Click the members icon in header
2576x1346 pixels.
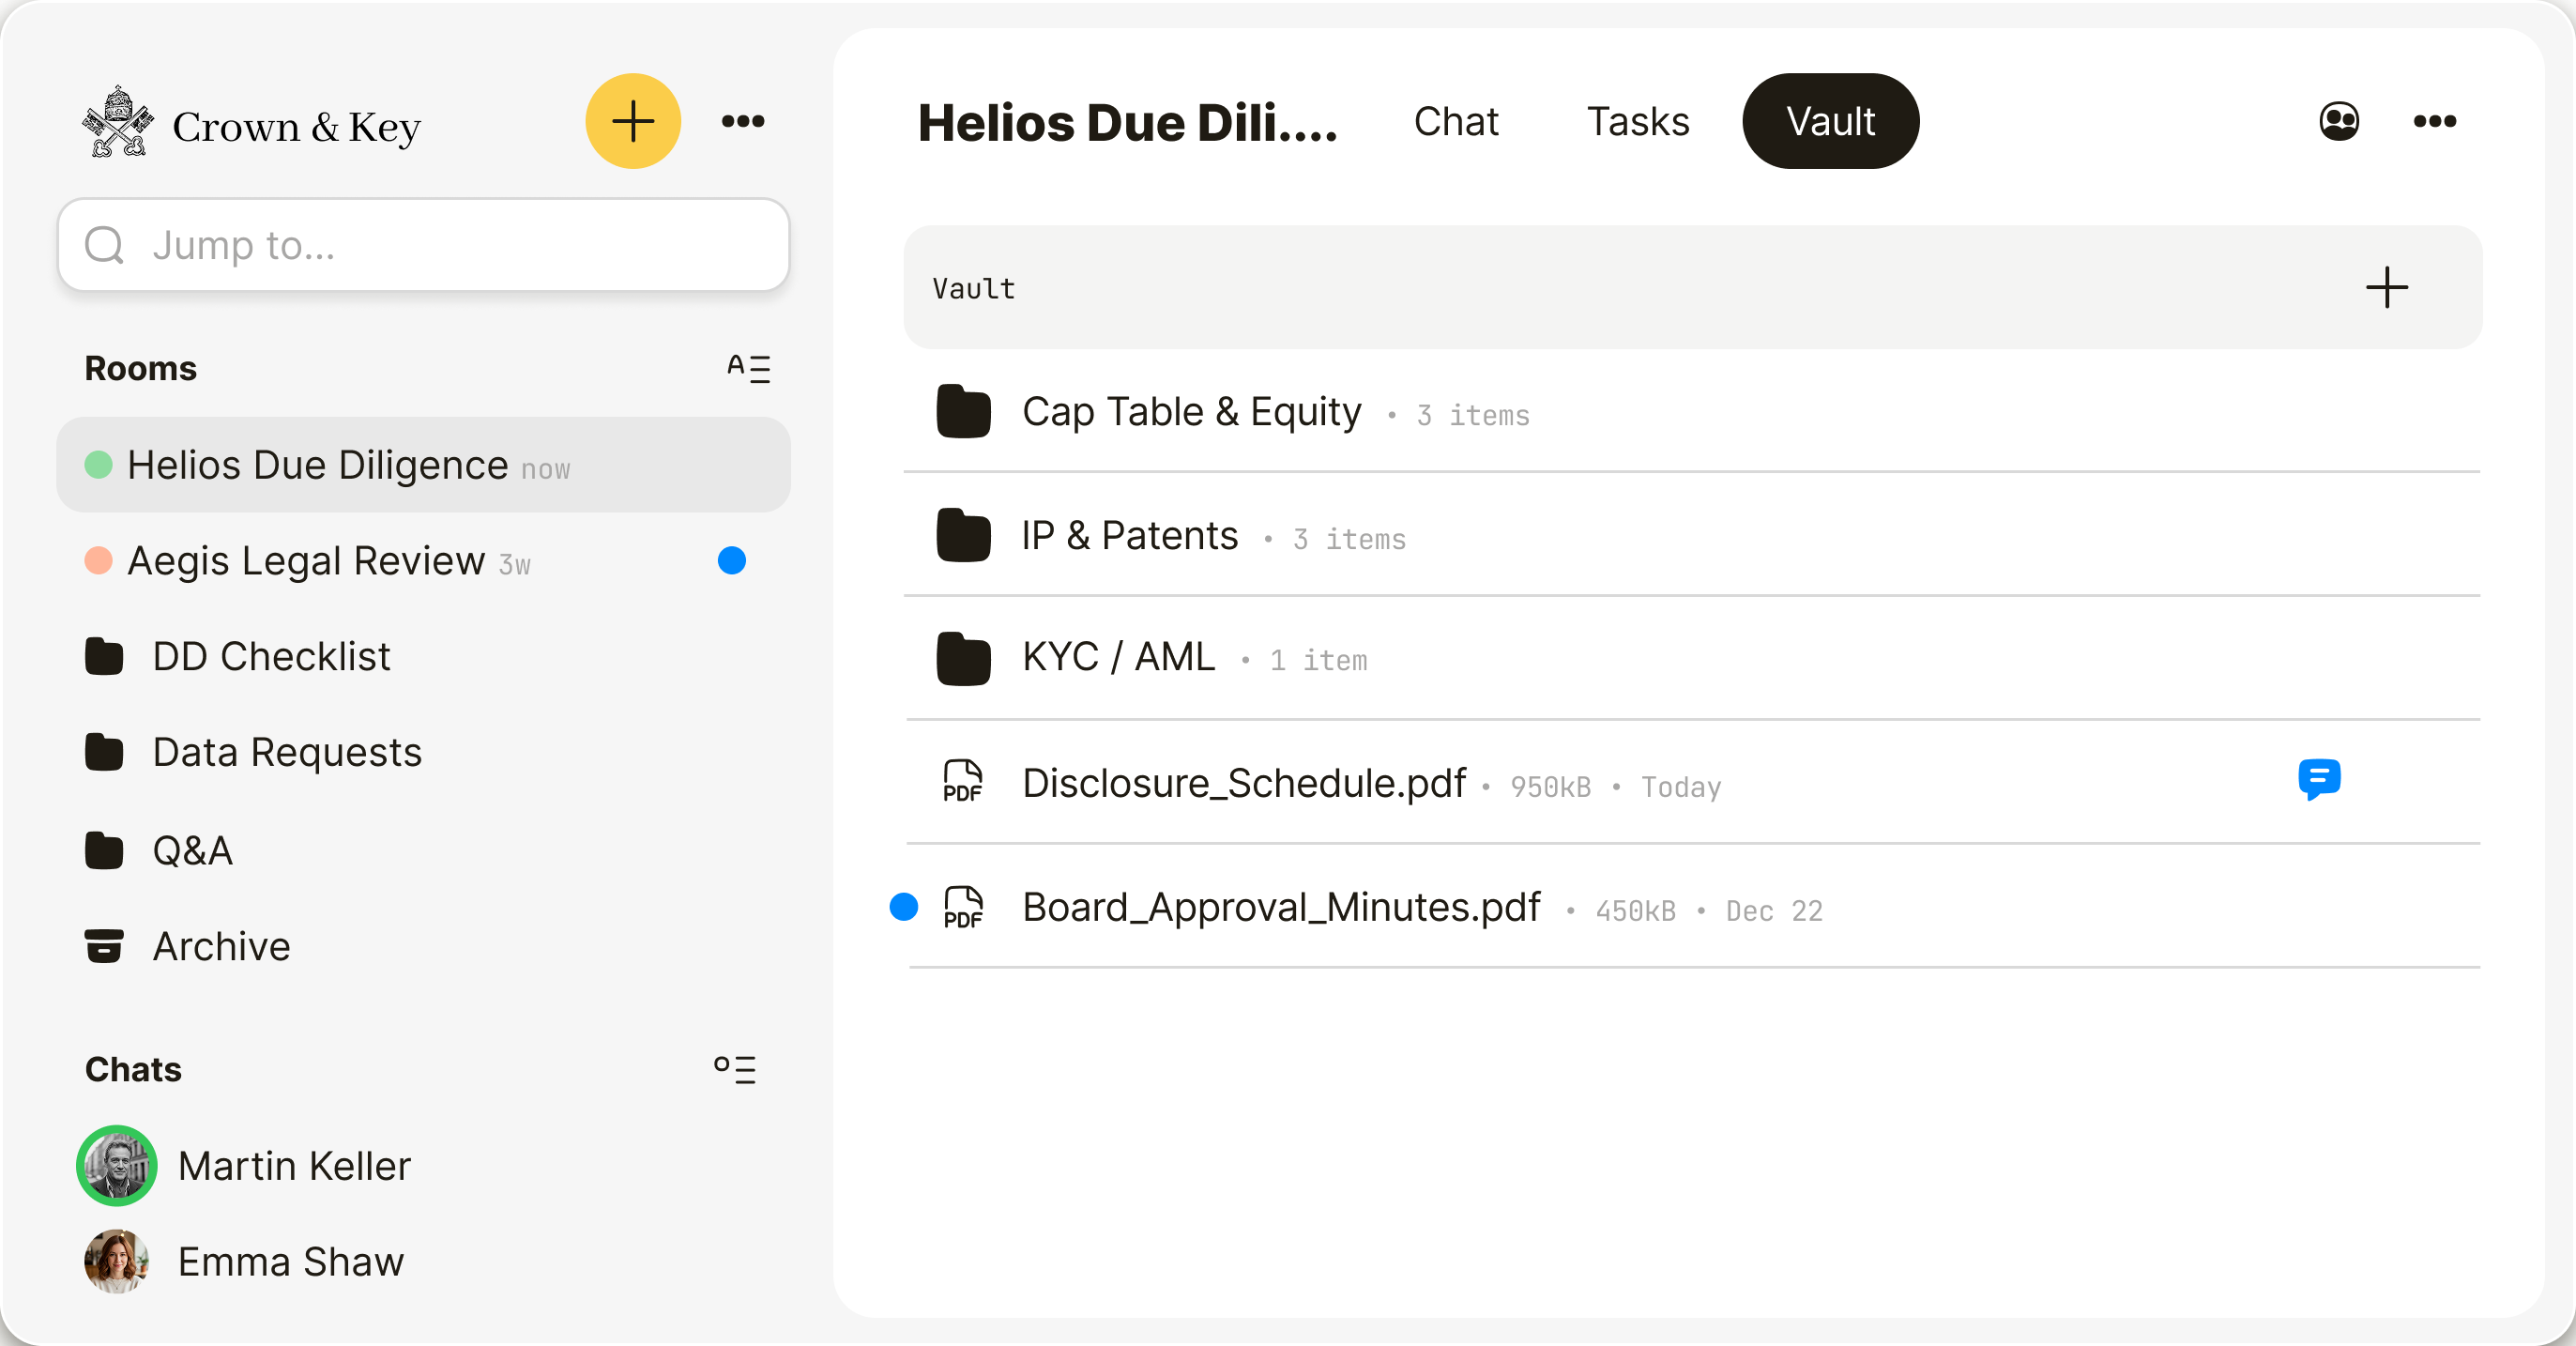(x=2338, y=121)
